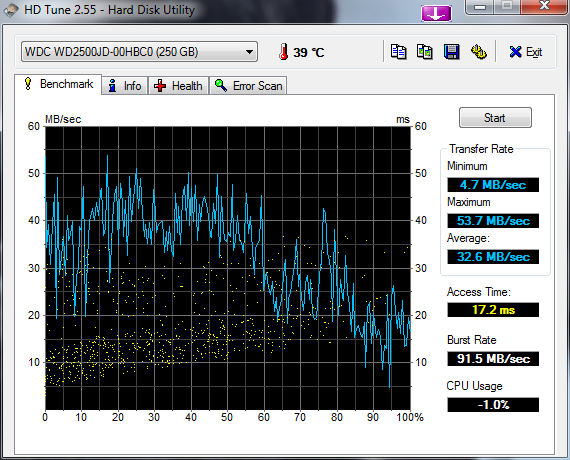This screenshot has height=460, width=570.
Task: Expand the drive selection dropdown arrow
Action: click(249, 52)
